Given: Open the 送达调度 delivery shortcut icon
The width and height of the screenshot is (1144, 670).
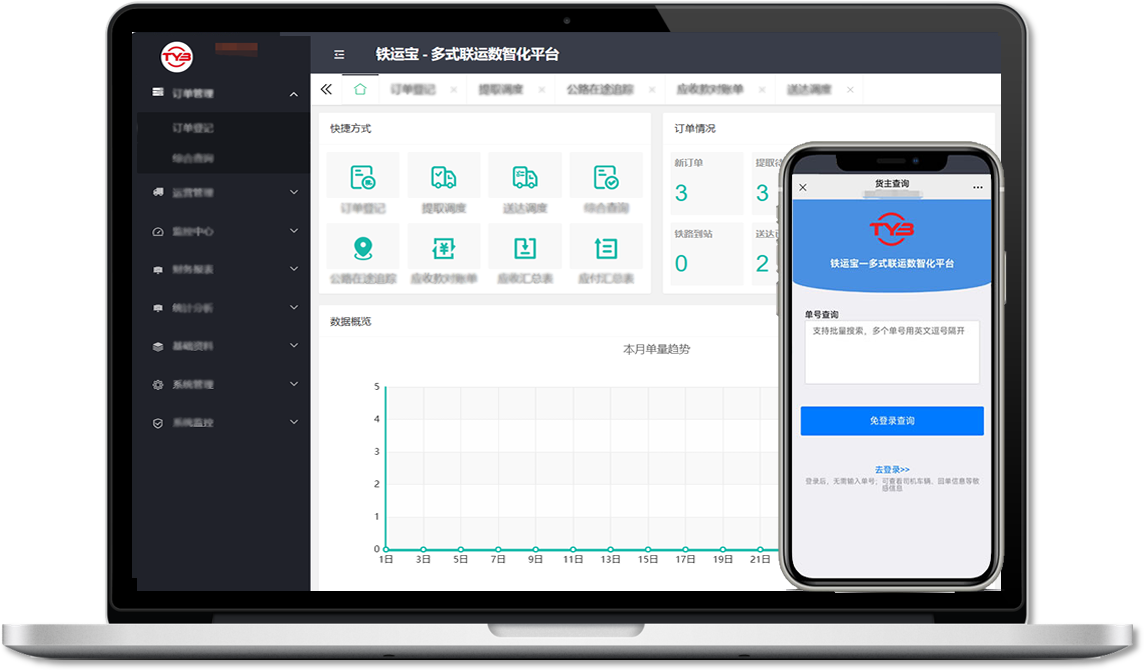Looking at the screenshot, I should click(525, 178).
